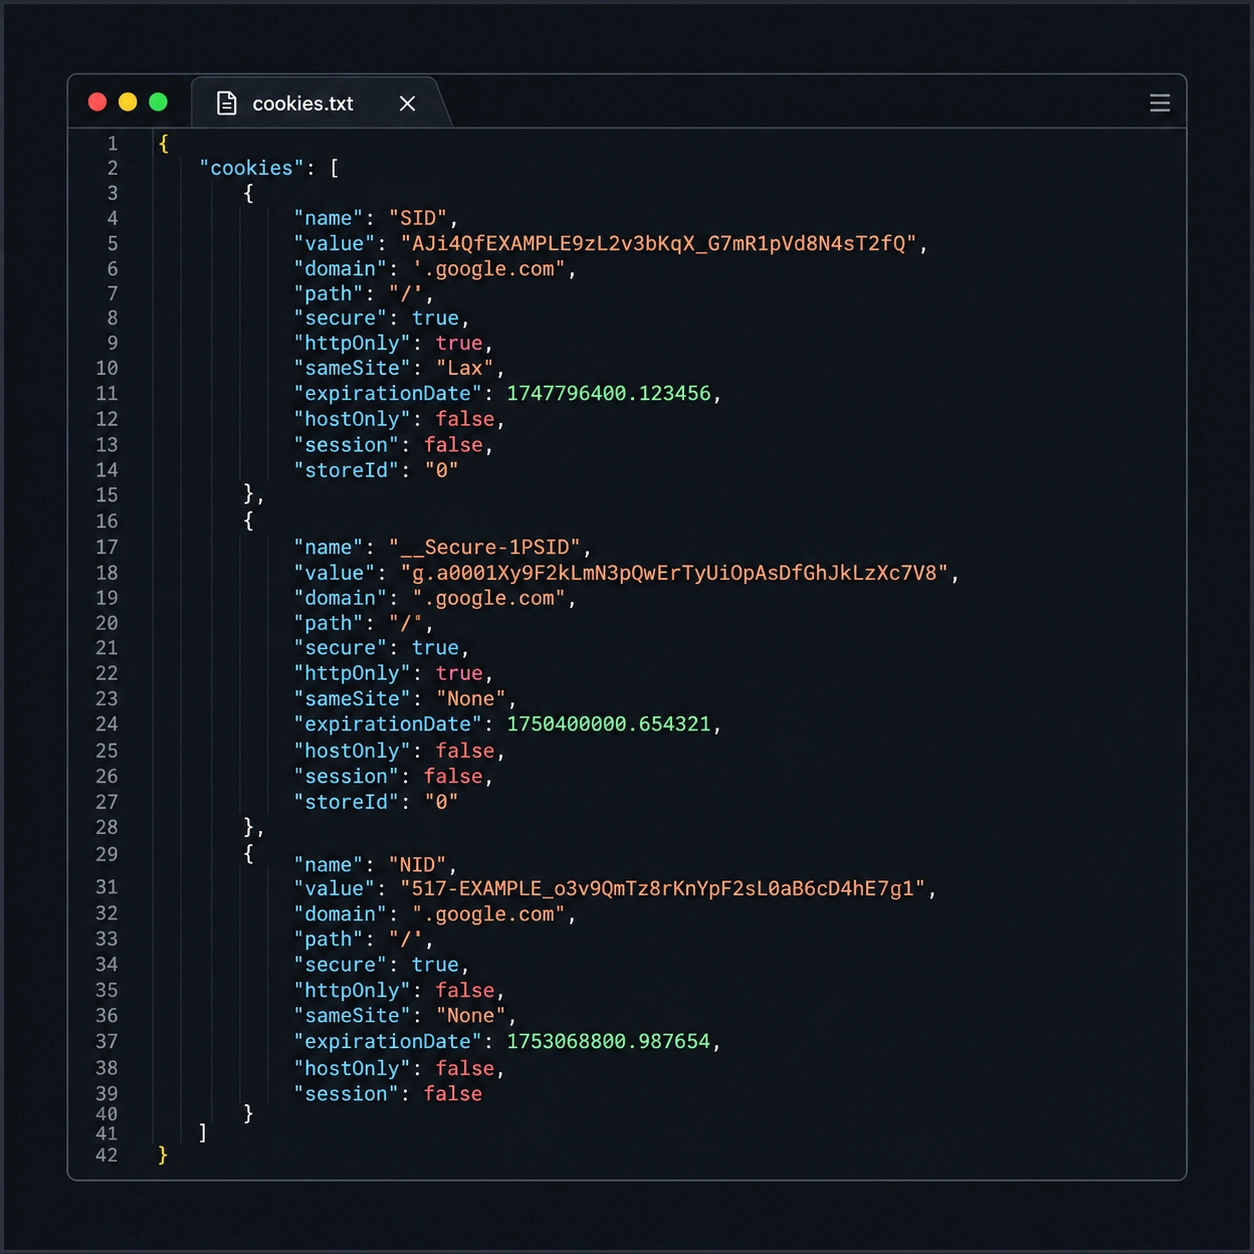Click the number 1747796400.123456
1254x1254 pixels.
tap(609, 393)
